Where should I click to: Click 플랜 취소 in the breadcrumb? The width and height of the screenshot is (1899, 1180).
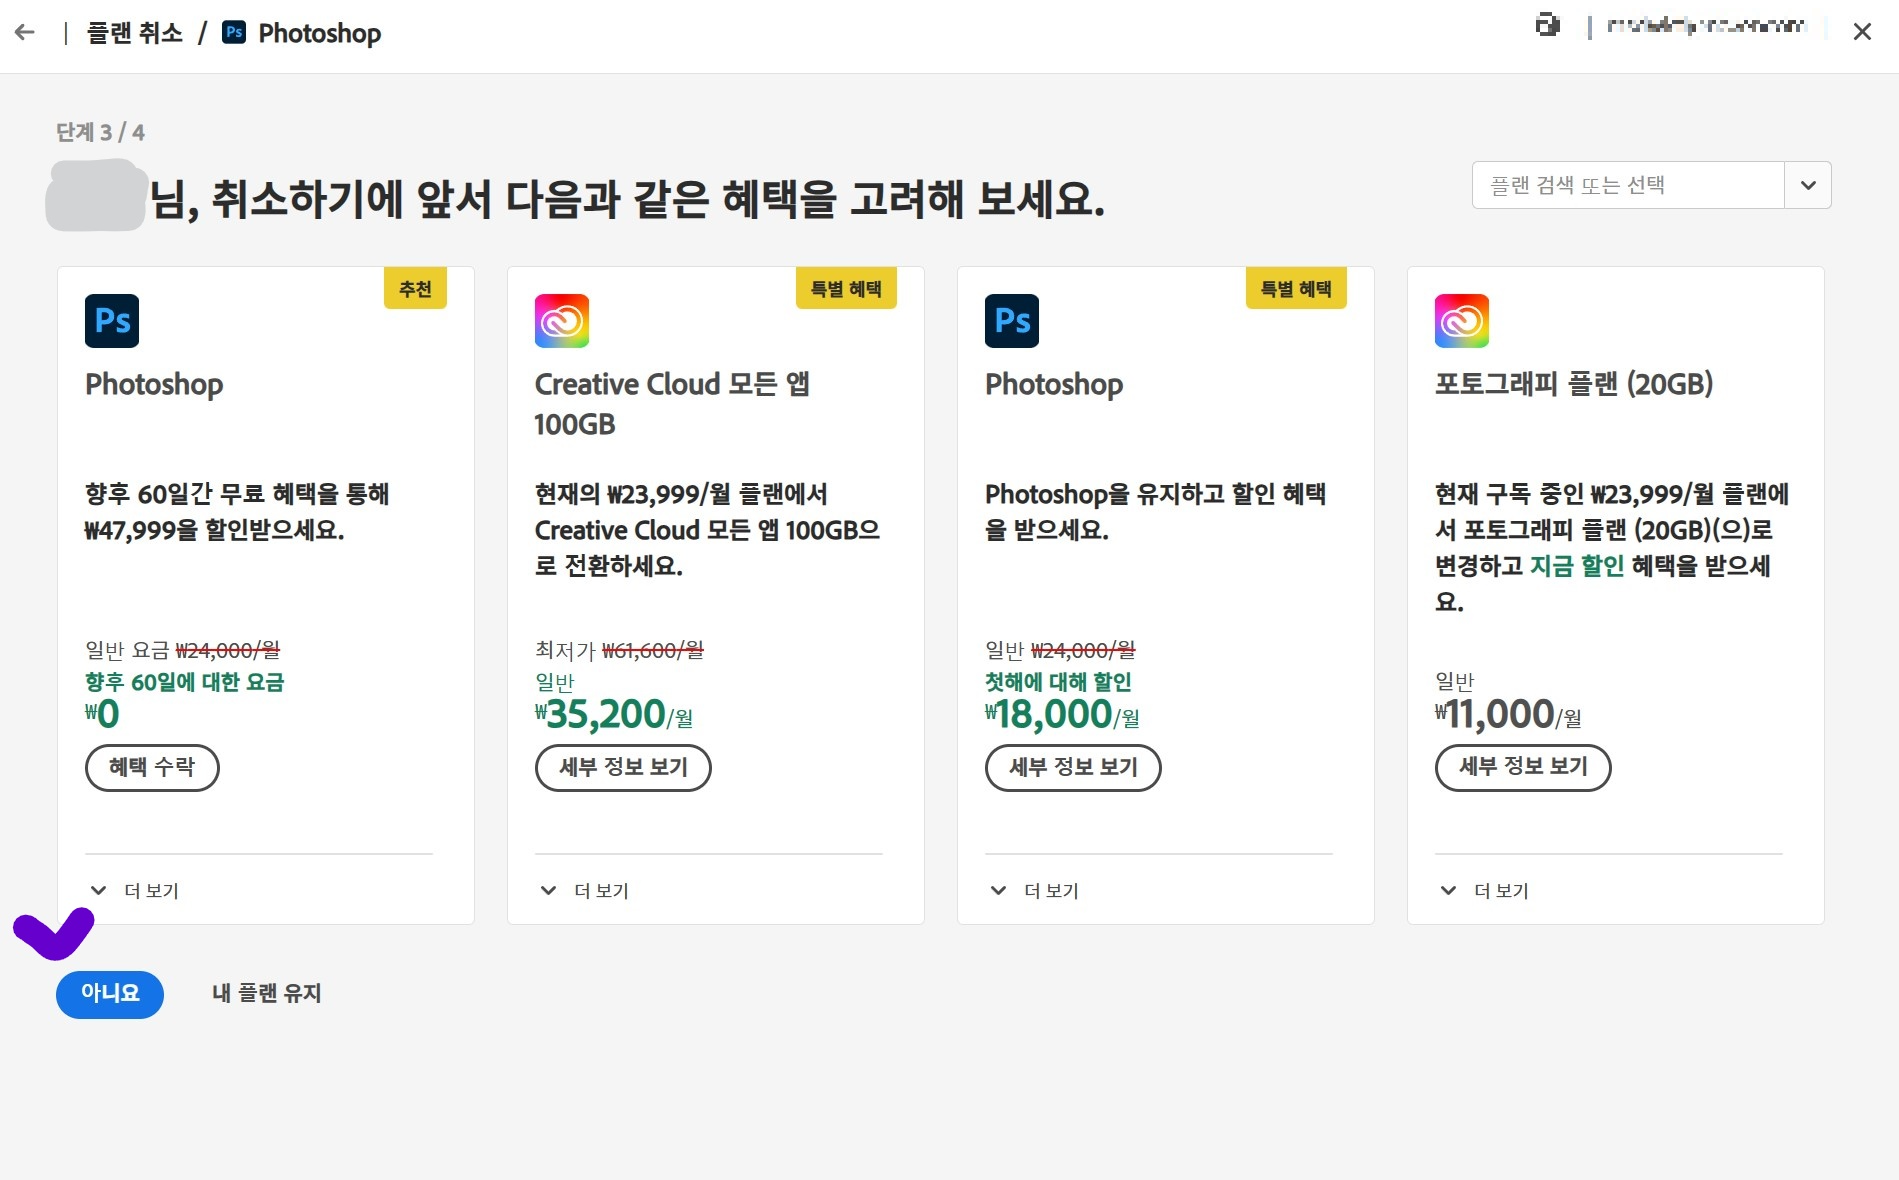[135, 33]
